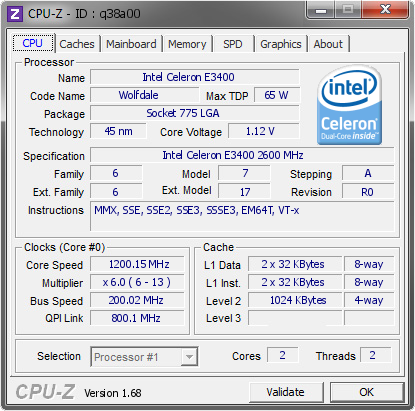Click the Code Name value Wolfdale
The width and height of the screenshot is (415, 411).
(145, 95)
